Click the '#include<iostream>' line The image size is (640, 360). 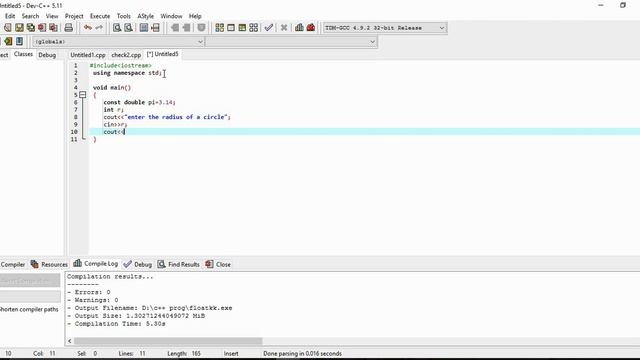[120, 65]
